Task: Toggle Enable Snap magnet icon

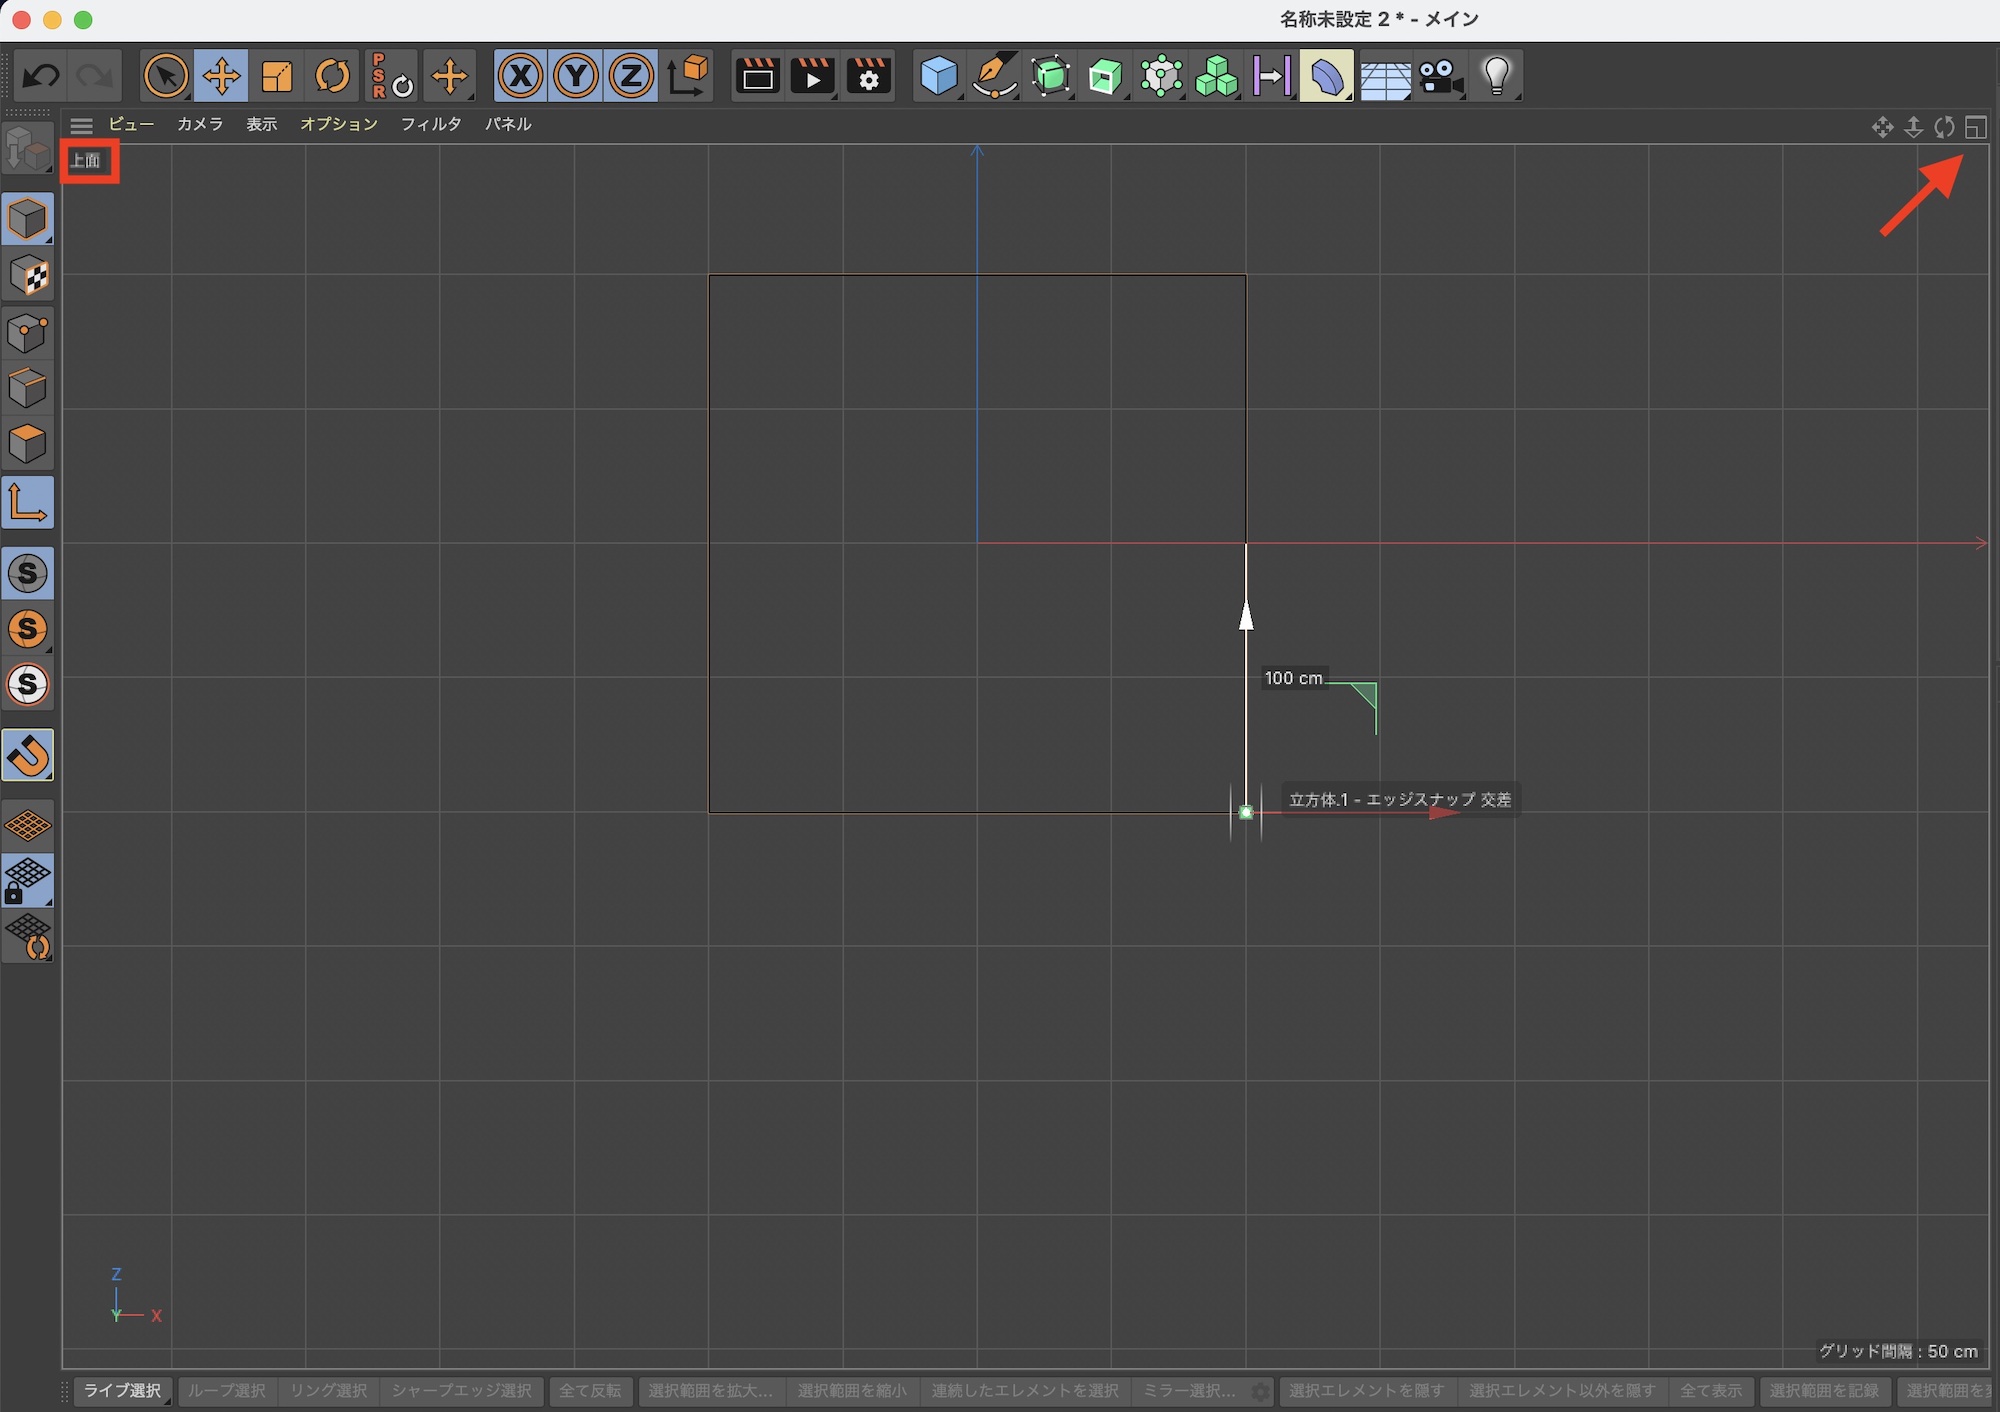Action: [x=28, y=755]
